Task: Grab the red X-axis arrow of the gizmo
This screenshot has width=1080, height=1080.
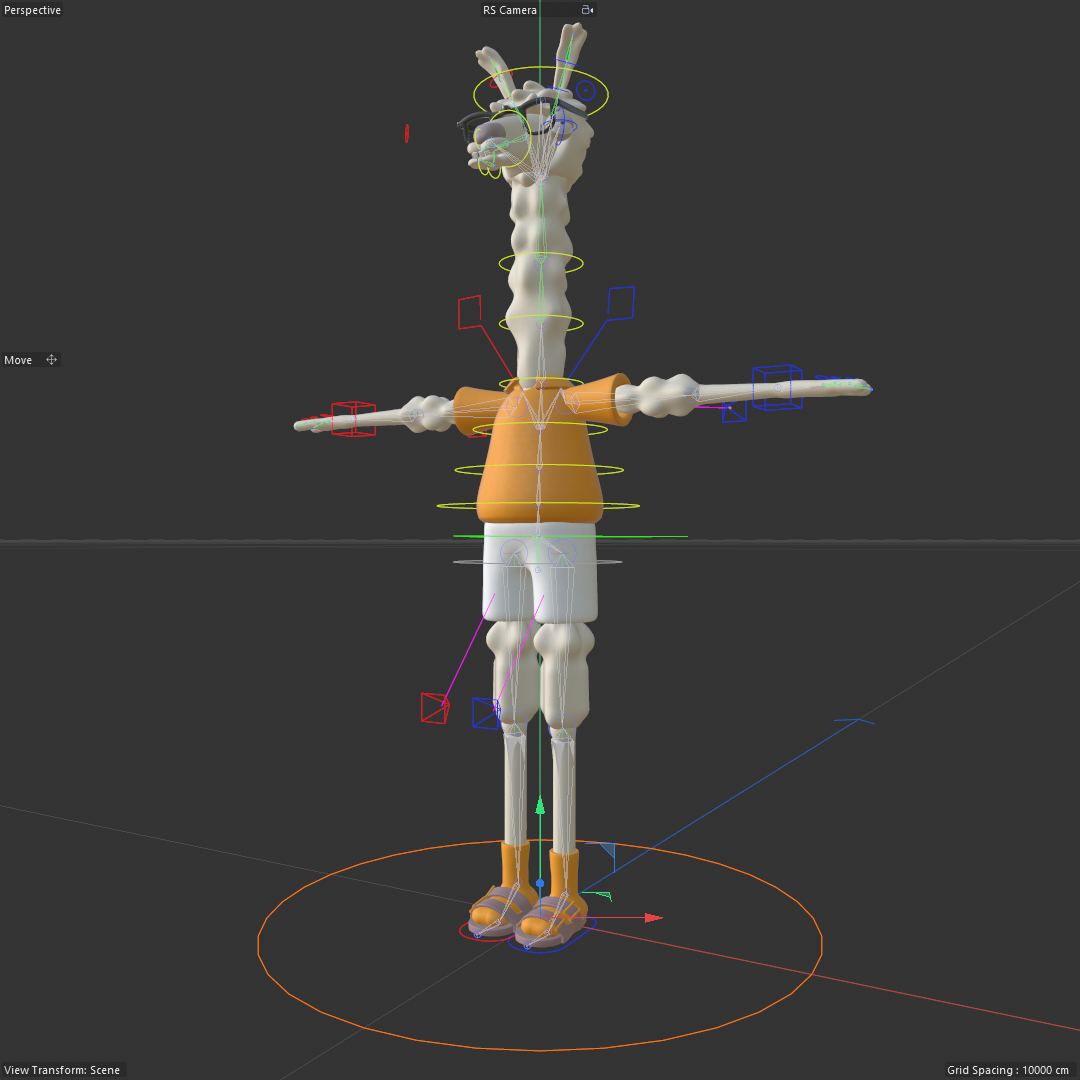Action: click(653, 917)
